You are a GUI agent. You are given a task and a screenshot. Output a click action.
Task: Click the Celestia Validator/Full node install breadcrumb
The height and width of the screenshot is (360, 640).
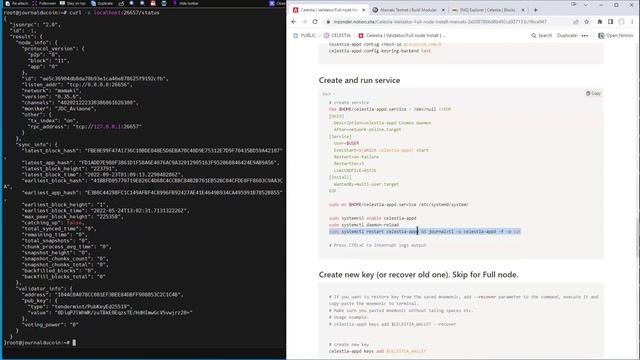(x=402, y=36)
